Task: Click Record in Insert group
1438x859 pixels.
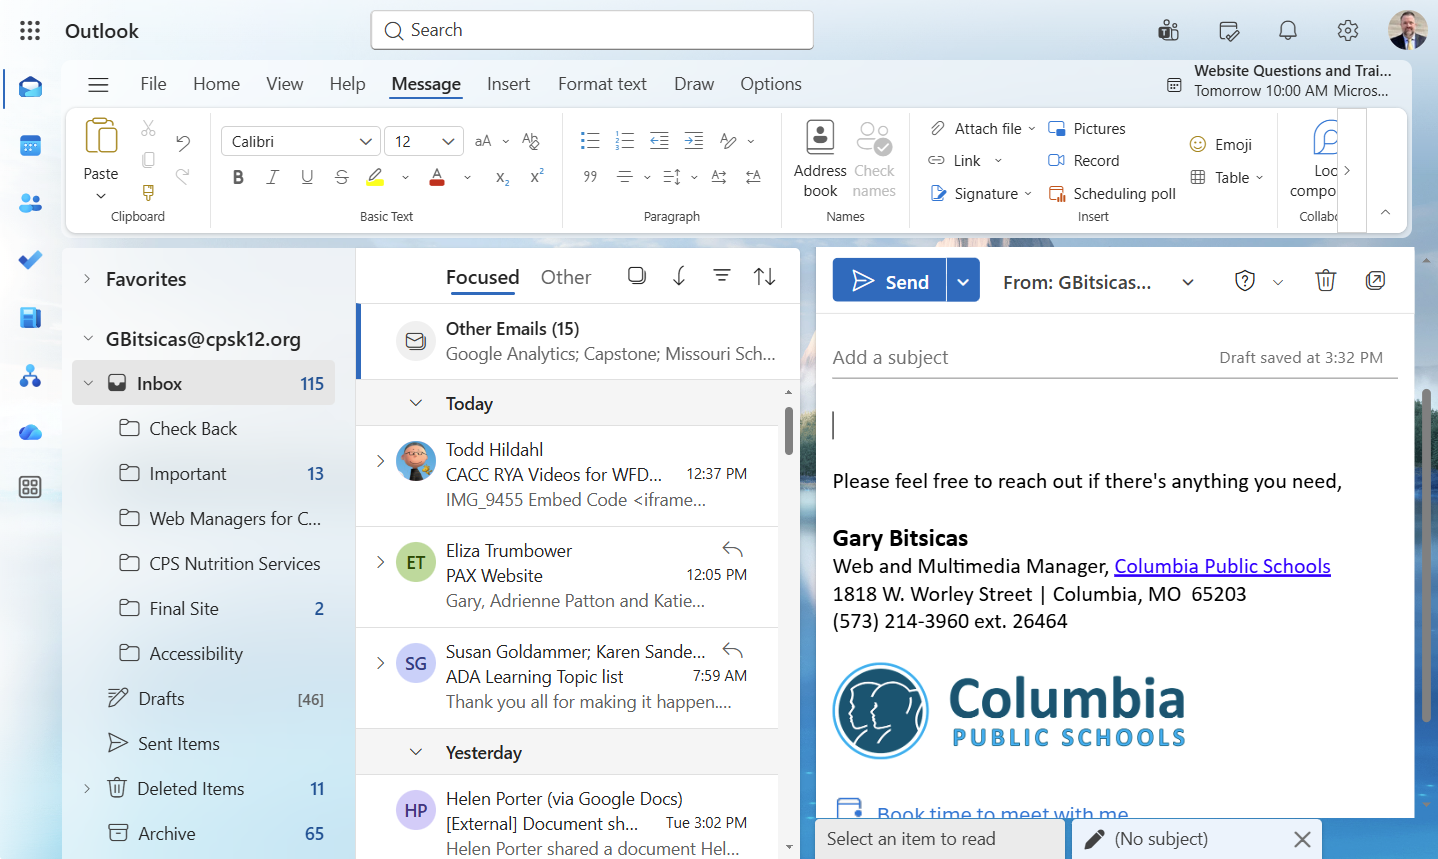Action: coord(1083,161)
